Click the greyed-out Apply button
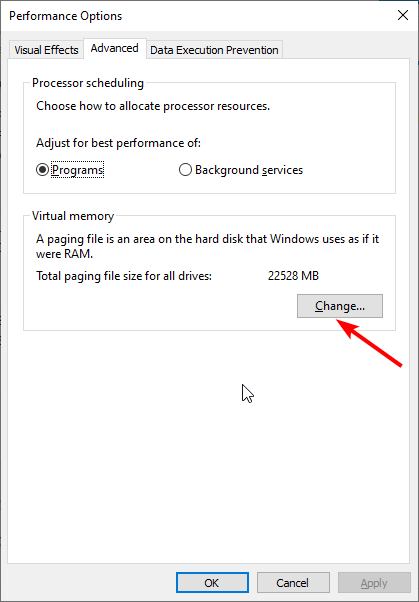The image size is (419, 602). coord(374,583)
